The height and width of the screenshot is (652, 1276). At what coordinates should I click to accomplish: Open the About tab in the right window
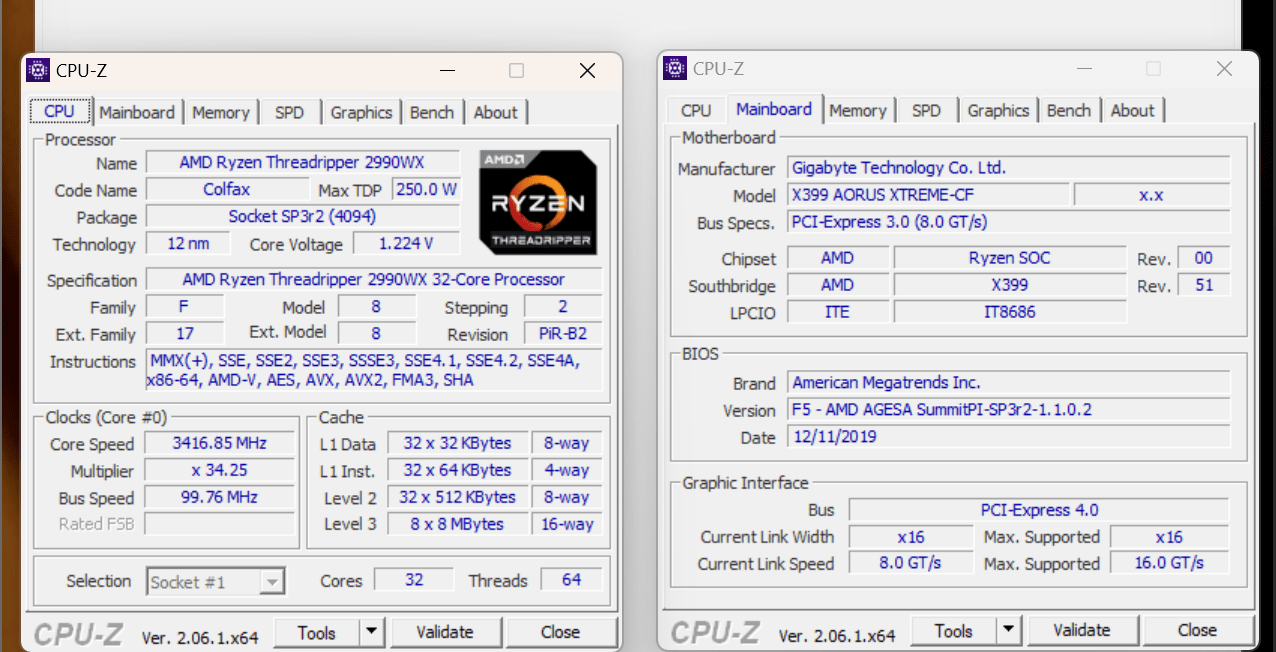tap(1133, 110)
